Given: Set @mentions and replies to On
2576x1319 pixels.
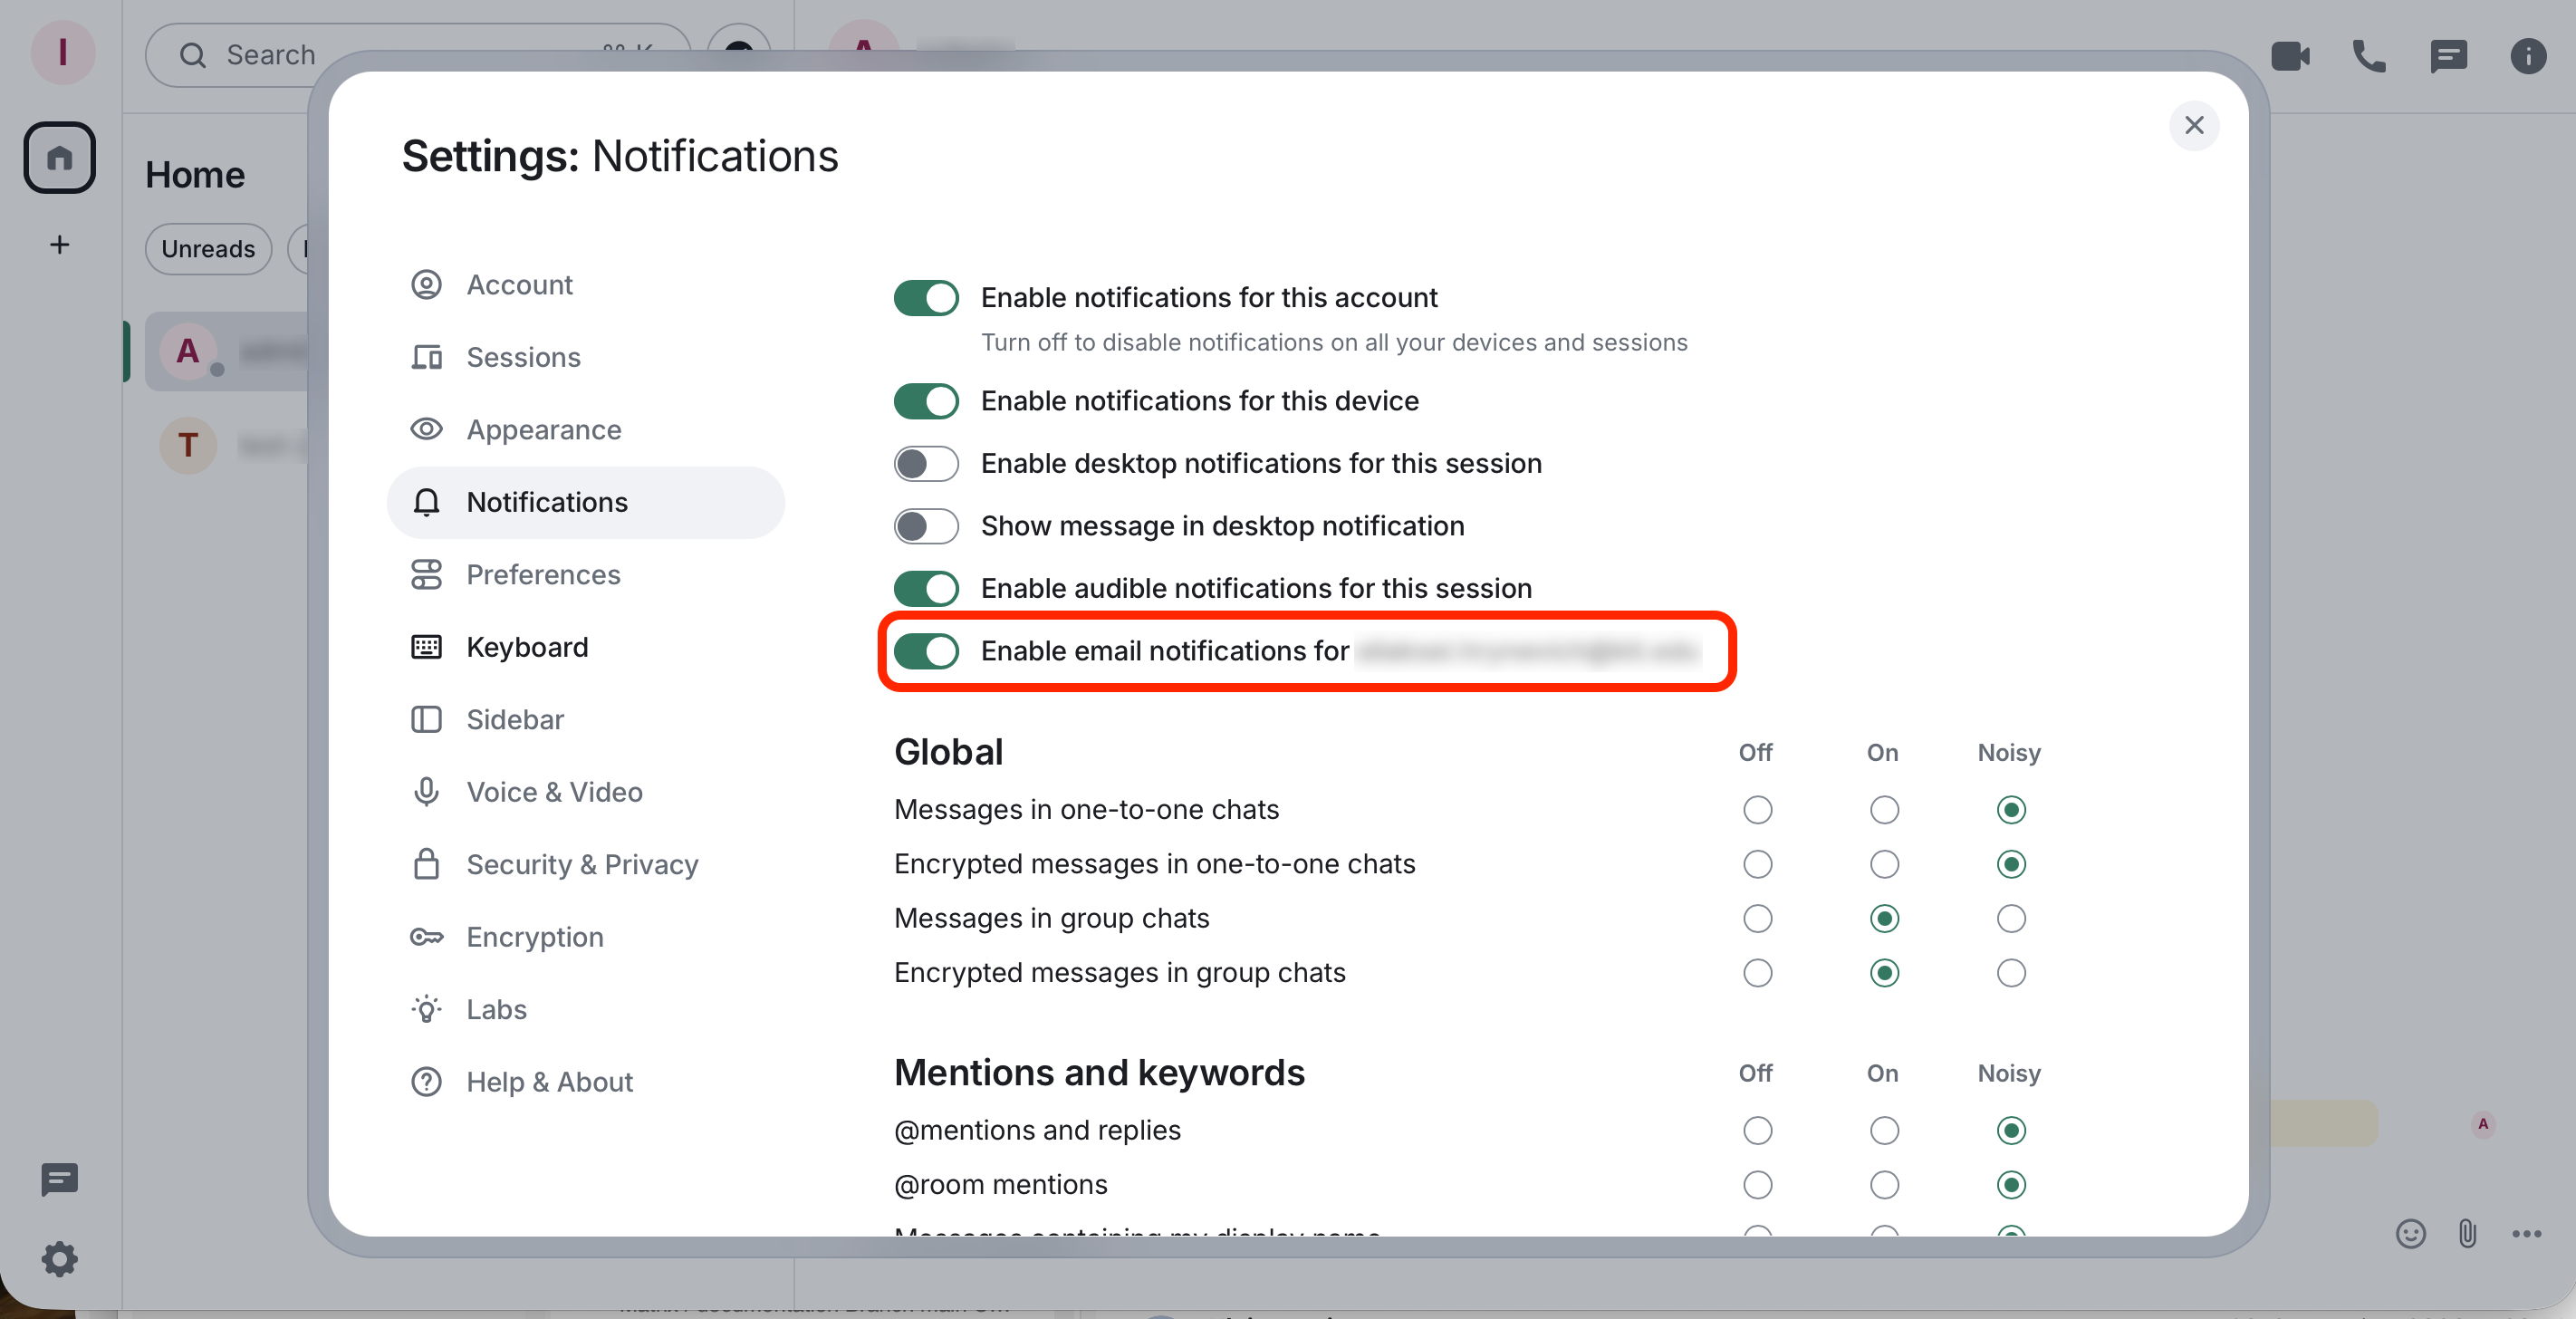Looking at the screenshot, I should point(1884,1130).
